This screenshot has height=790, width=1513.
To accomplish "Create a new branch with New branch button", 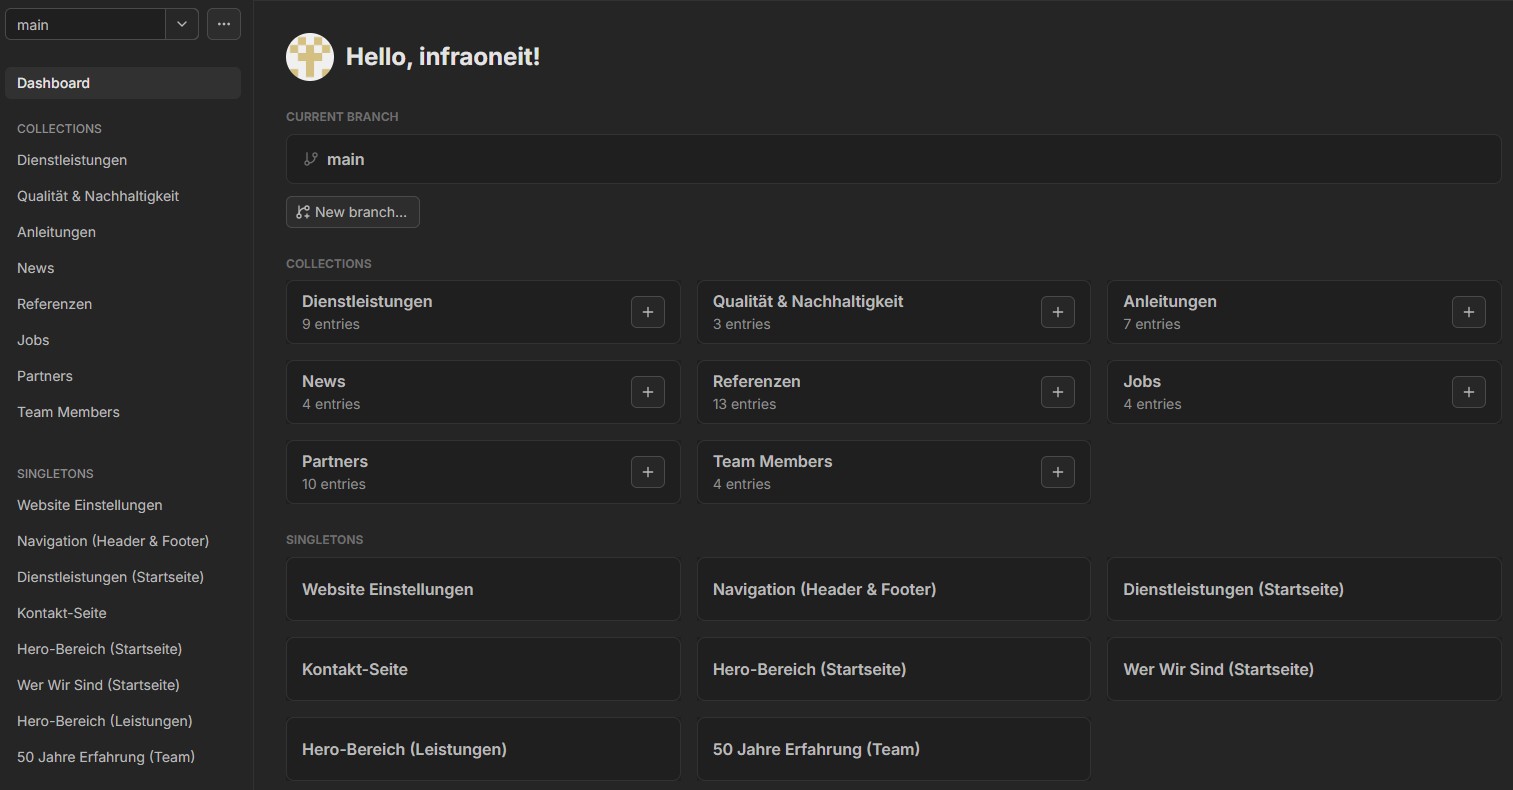I will 352,212.
